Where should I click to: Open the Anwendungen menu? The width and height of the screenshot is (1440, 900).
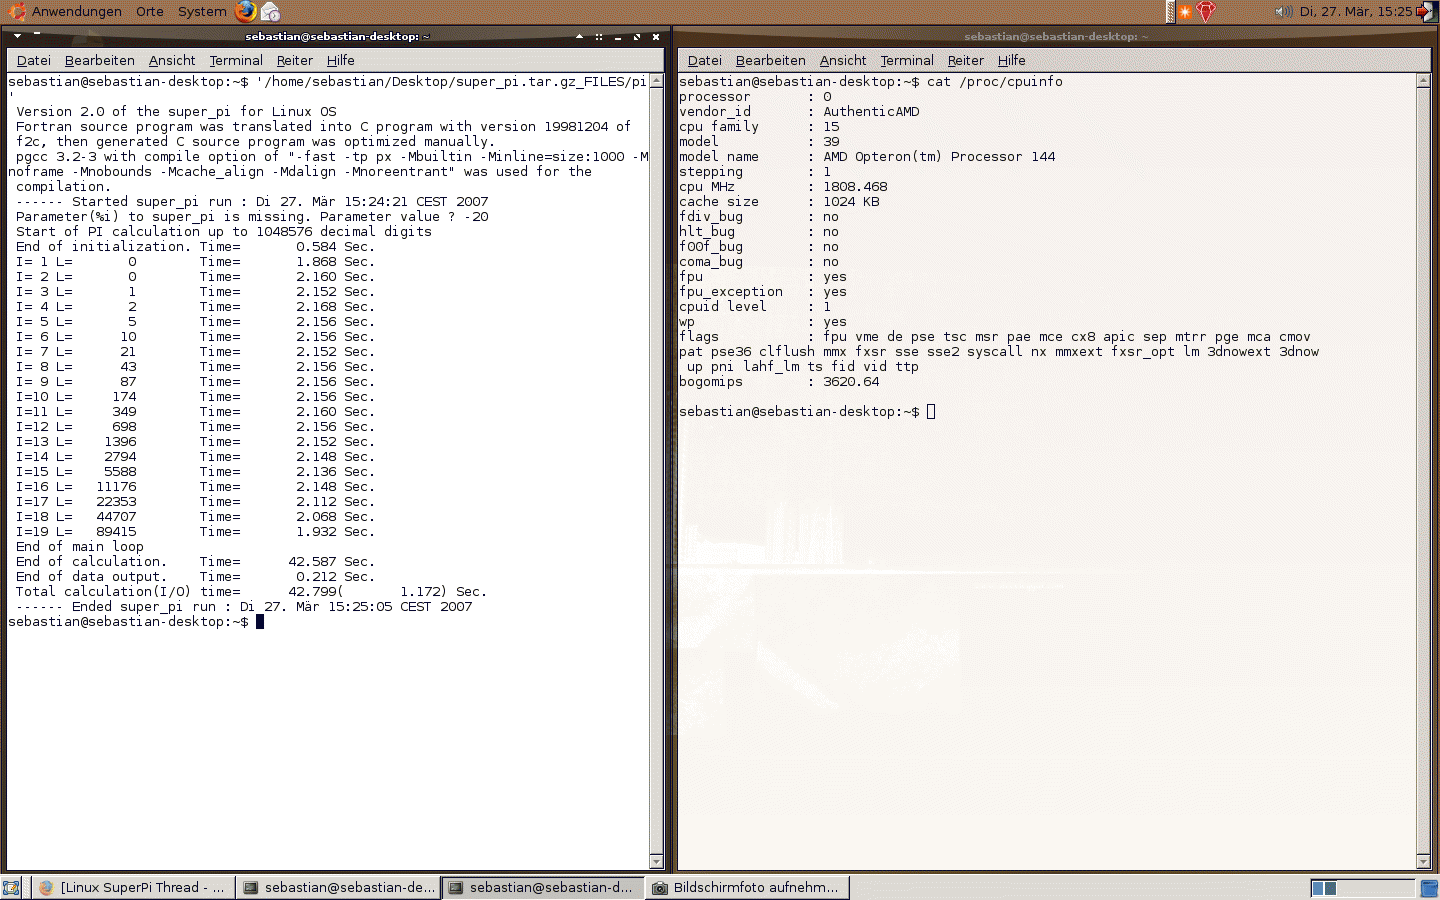tap(77, 12)
